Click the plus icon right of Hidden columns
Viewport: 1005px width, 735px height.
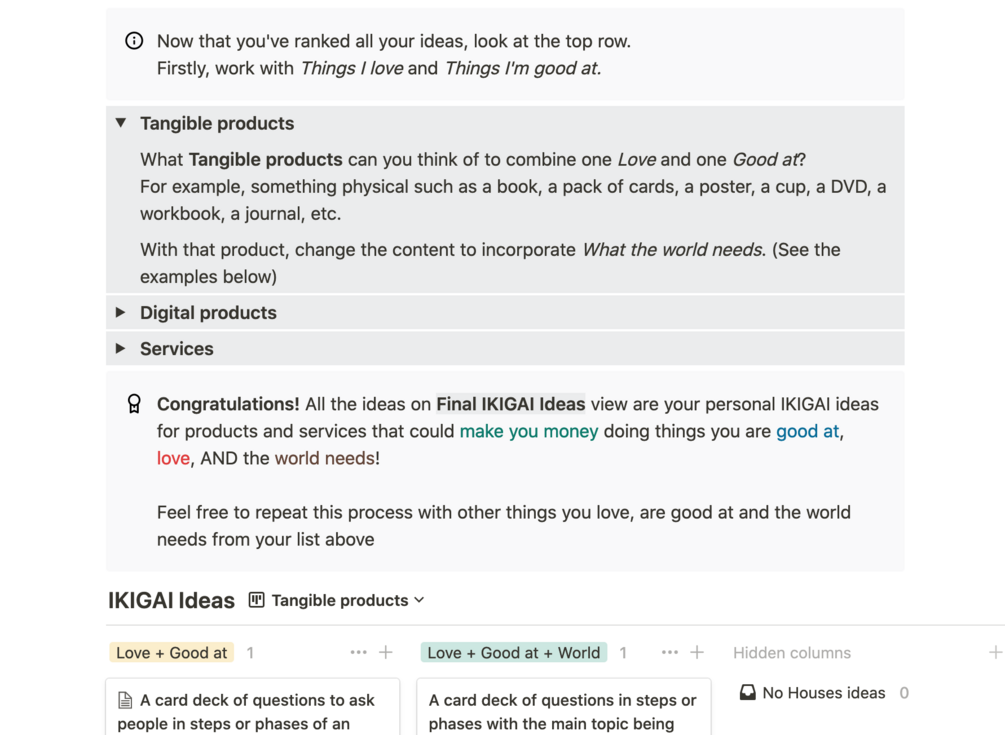[995, 653]
